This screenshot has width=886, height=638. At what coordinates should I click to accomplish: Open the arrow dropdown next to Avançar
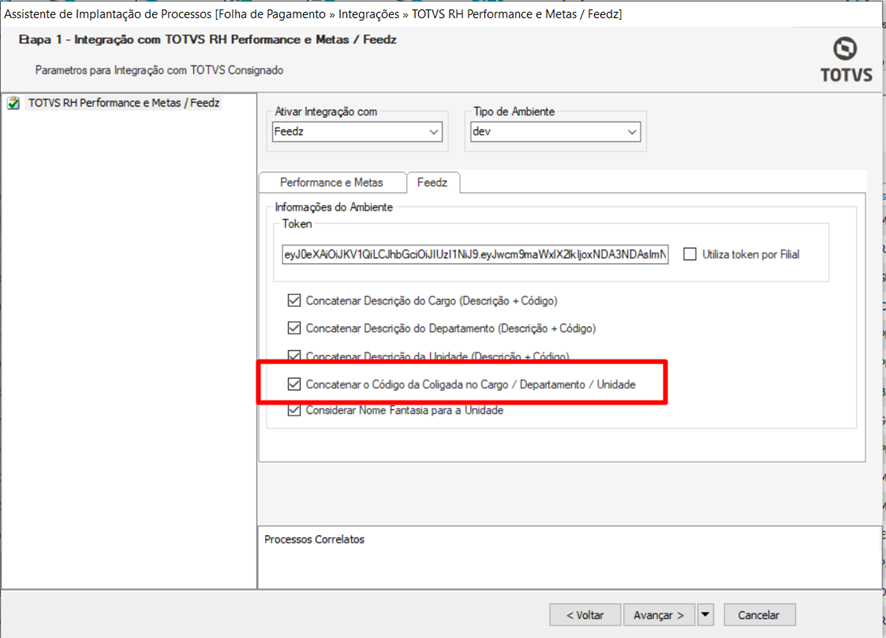click(705, 615)
